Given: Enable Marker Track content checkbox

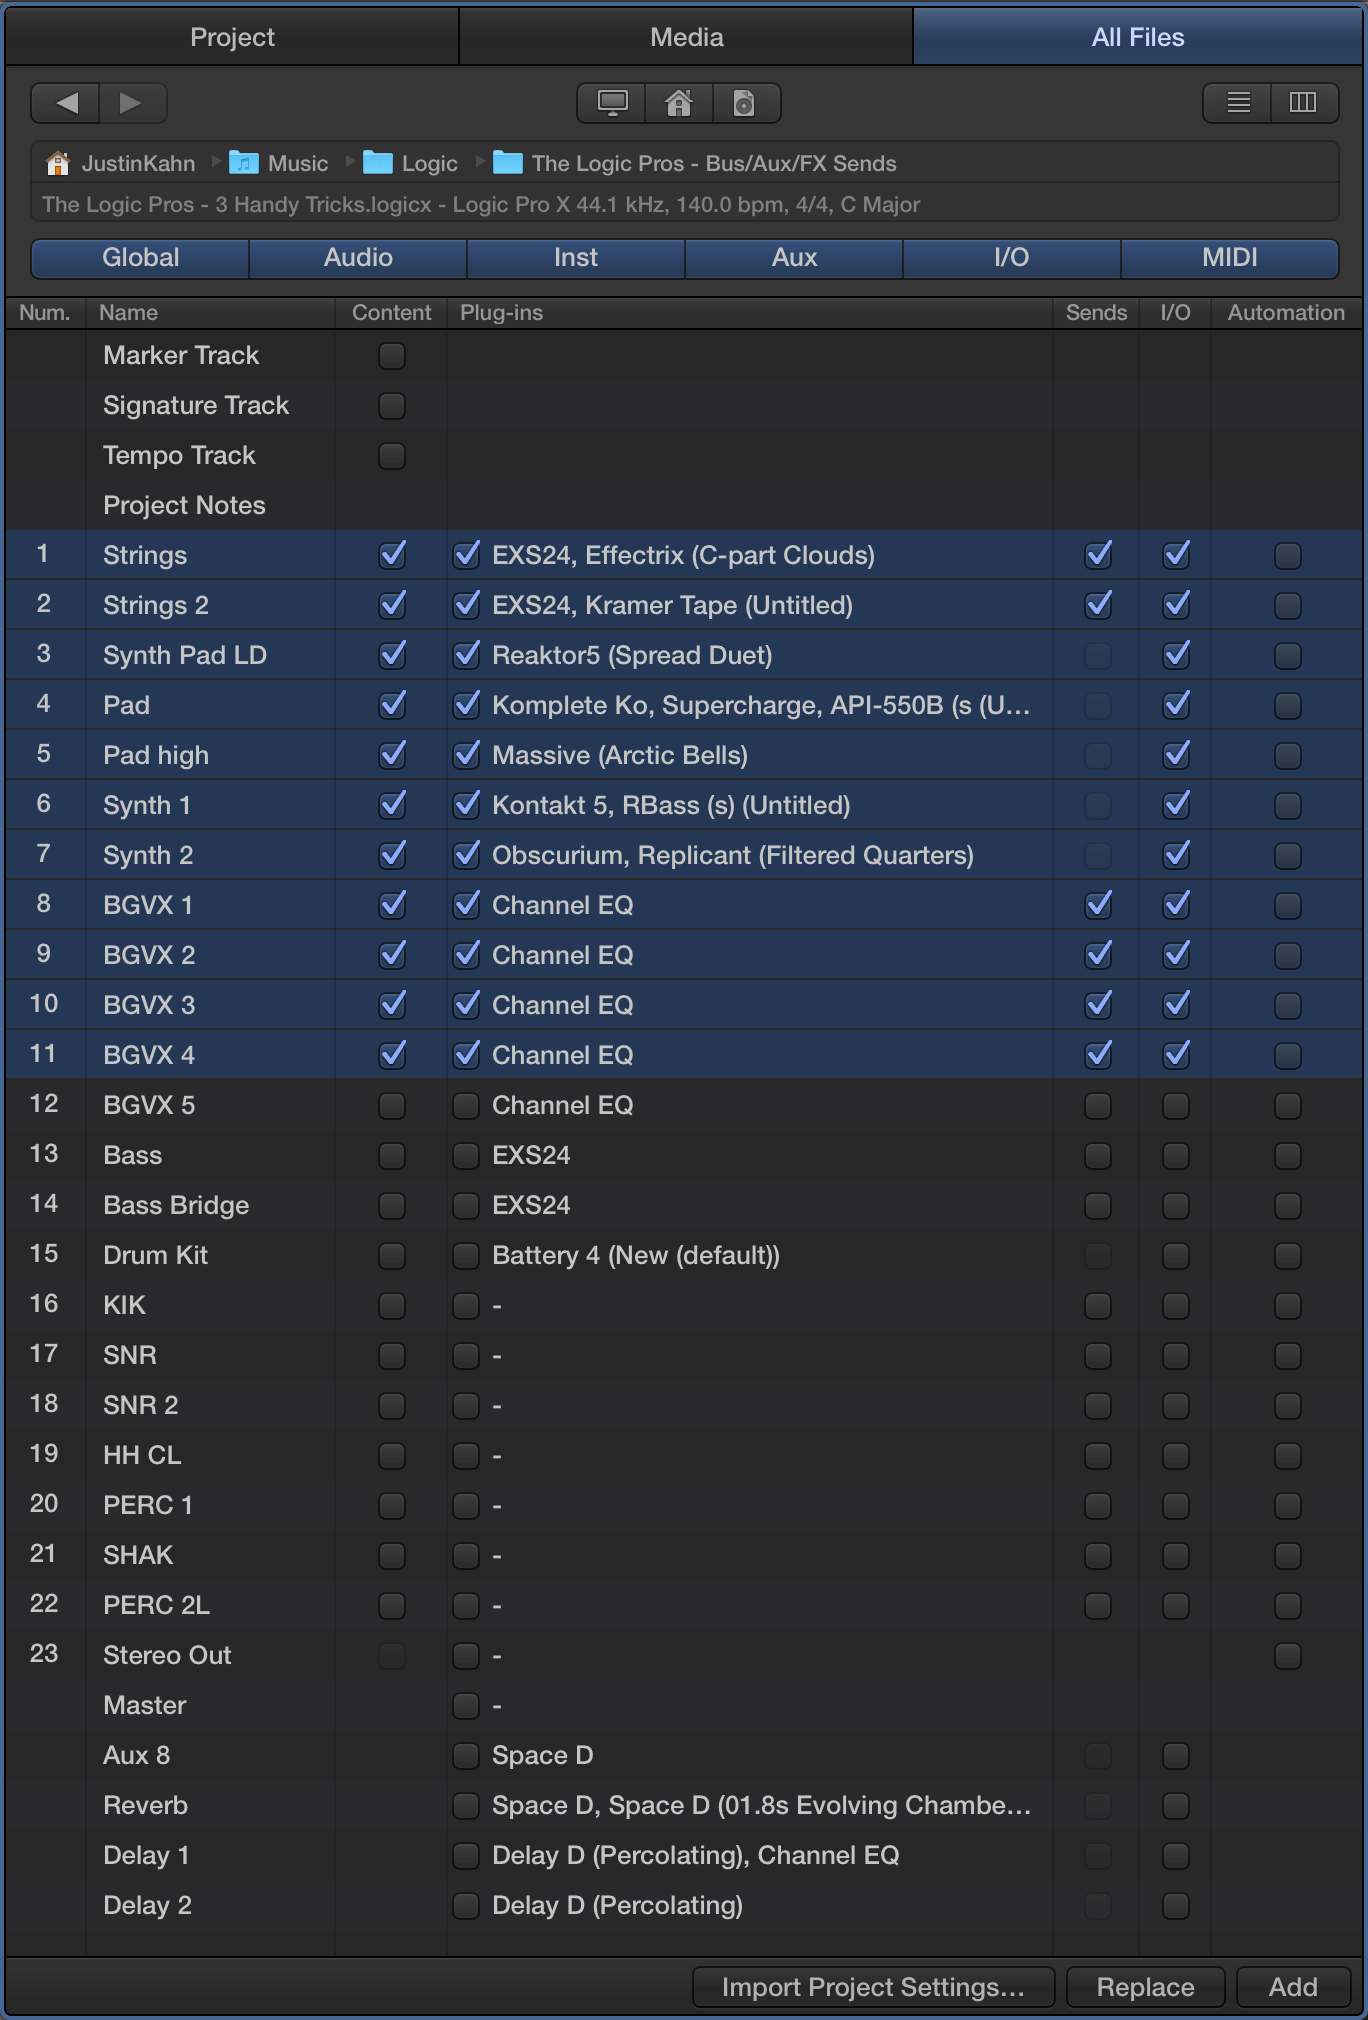Looking at the screenshot, I should (392, 356).
